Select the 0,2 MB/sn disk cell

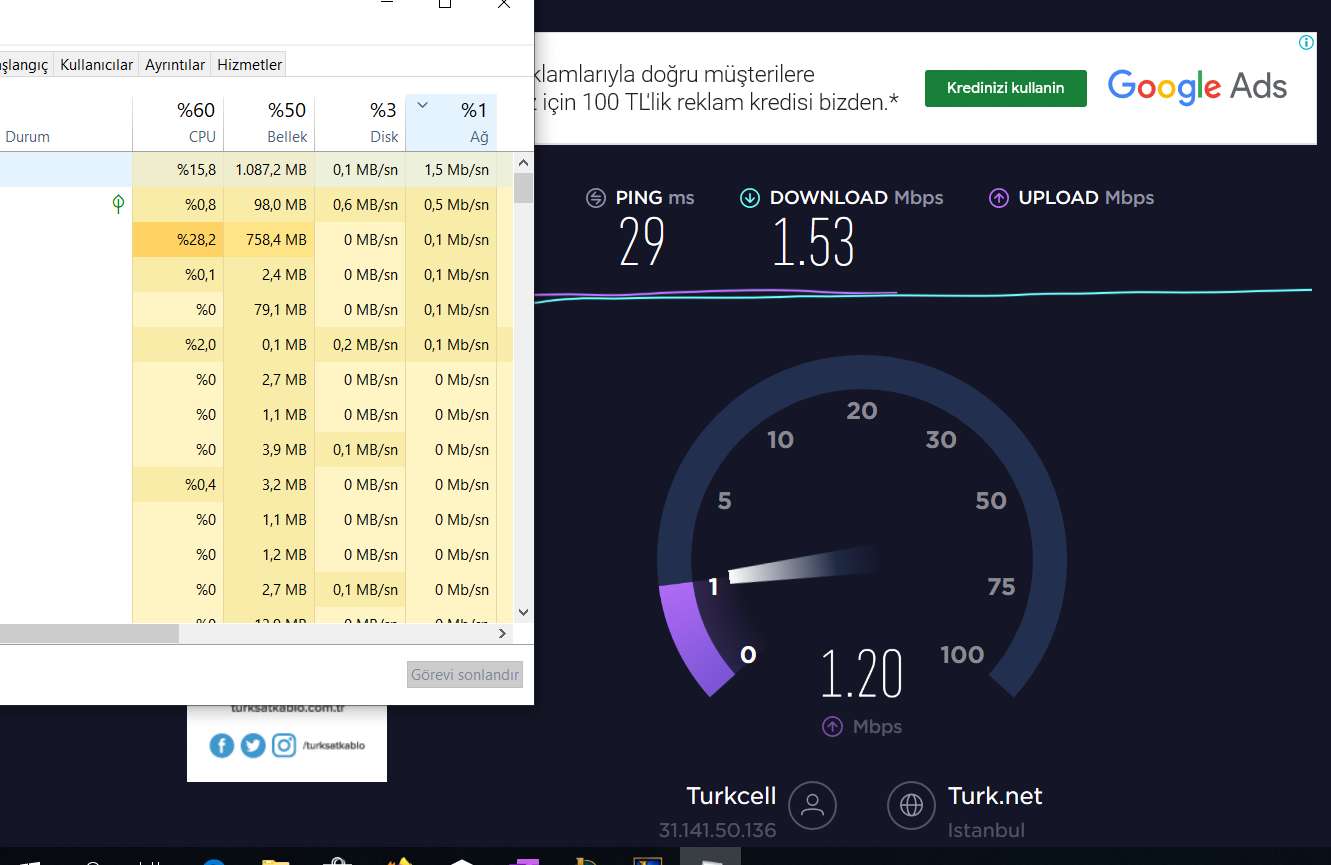(x=360, y=345)
